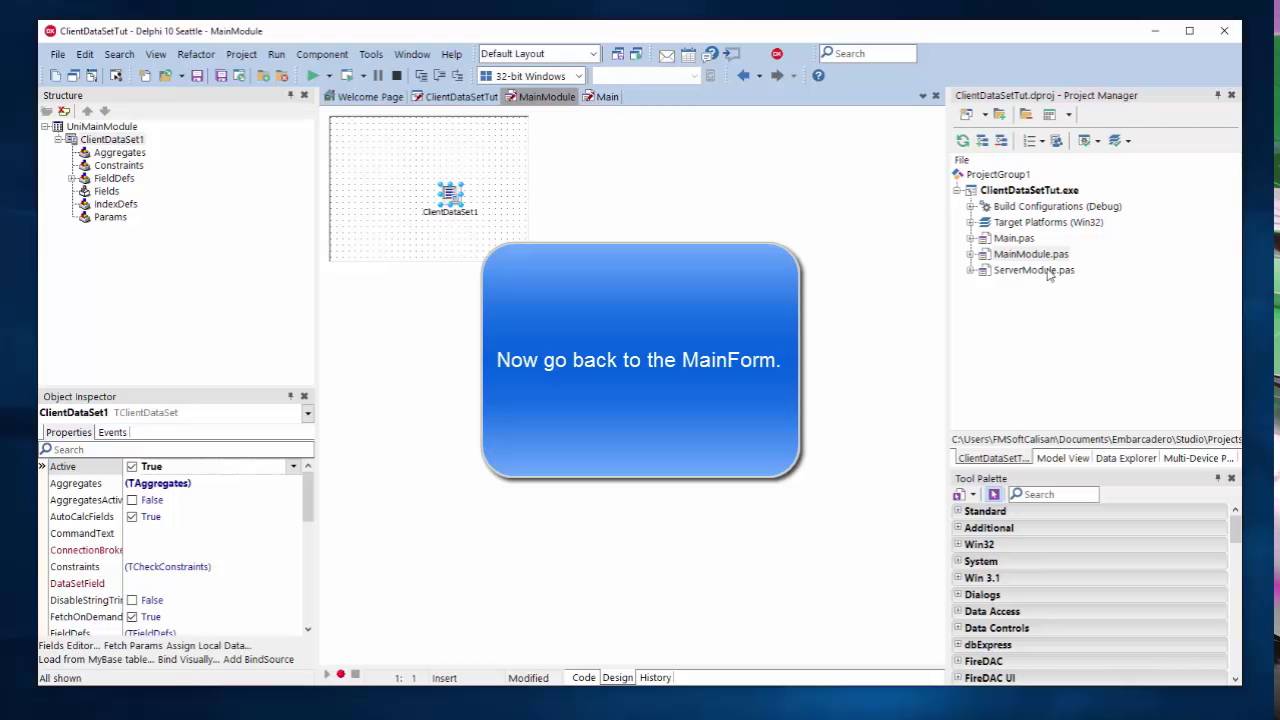Viewport: 1280px width, 720px height.
Task: Click Add-to-project folder icon in Project Manager
Action: point(999,115)
